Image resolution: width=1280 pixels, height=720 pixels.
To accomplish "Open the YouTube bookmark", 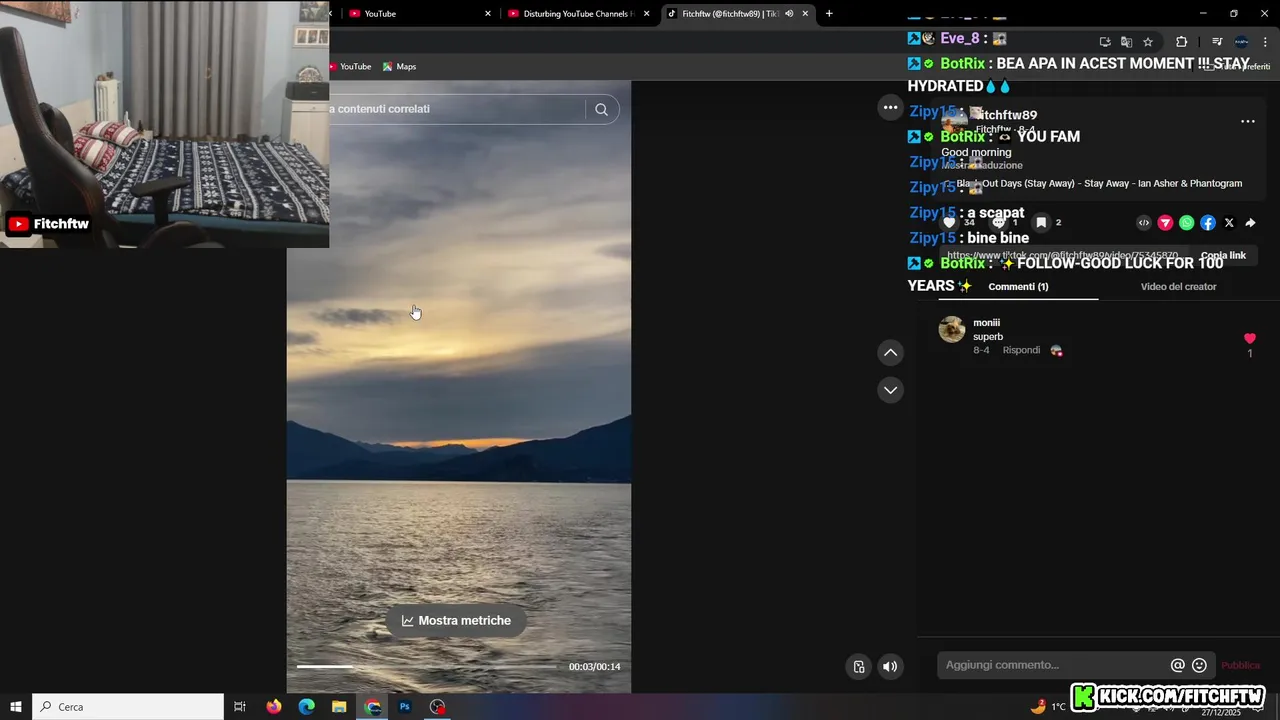I will pos(349,67).
